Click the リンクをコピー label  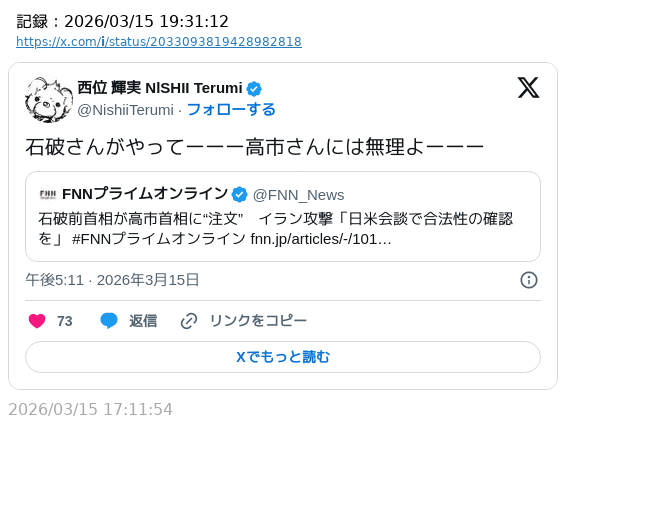click(x=258, y=321)
